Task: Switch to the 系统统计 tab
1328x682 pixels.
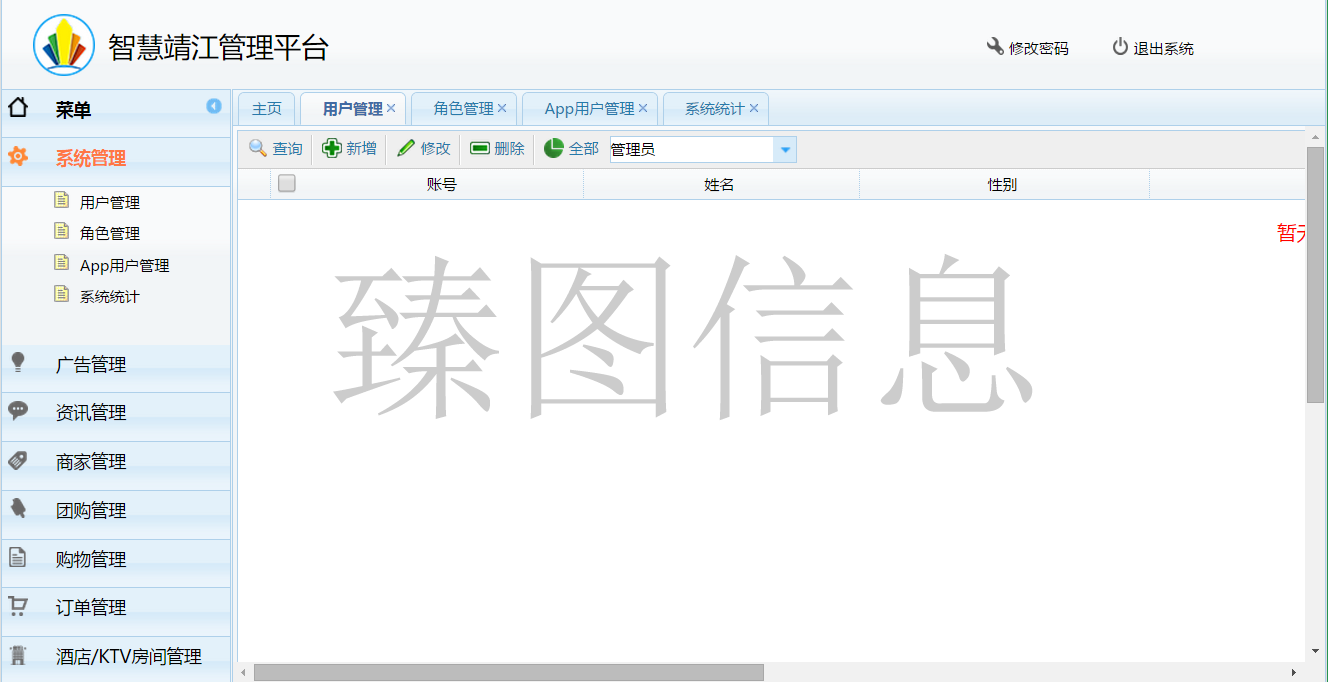Action: (713, 109)
